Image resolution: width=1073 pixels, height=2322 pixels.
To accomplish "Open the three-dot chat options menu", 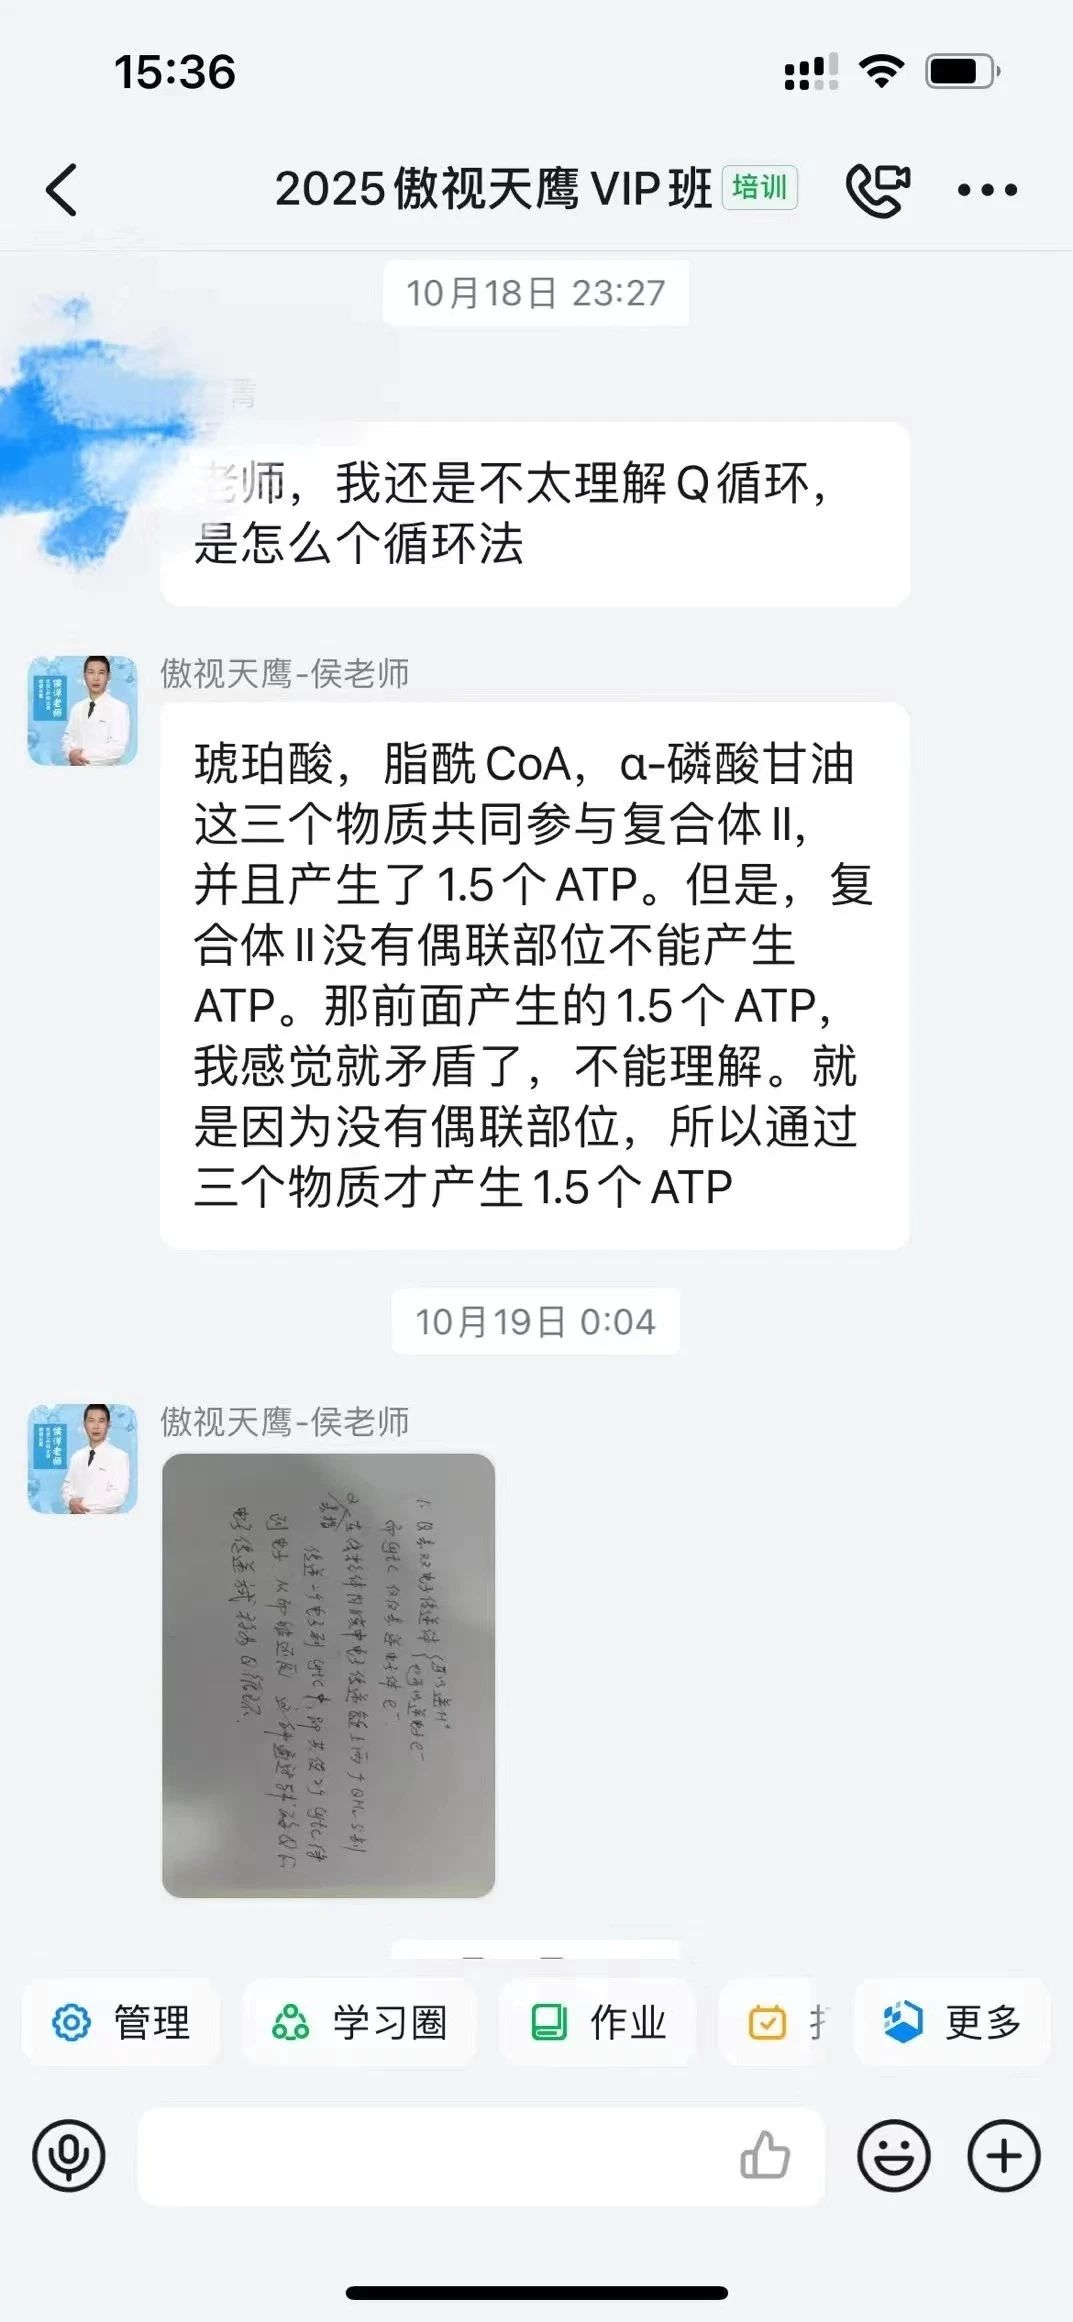I will click(987, 189).
